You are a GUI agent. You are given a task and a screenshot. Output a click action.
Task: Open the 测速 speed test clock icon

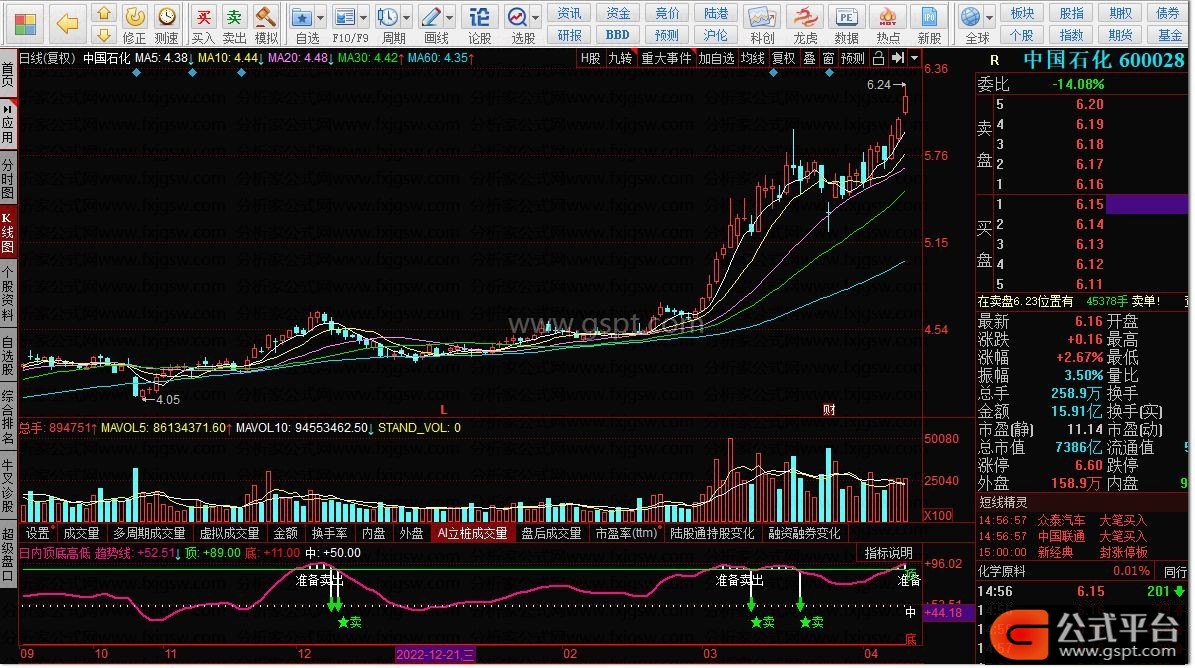click(x=166, y=24)
